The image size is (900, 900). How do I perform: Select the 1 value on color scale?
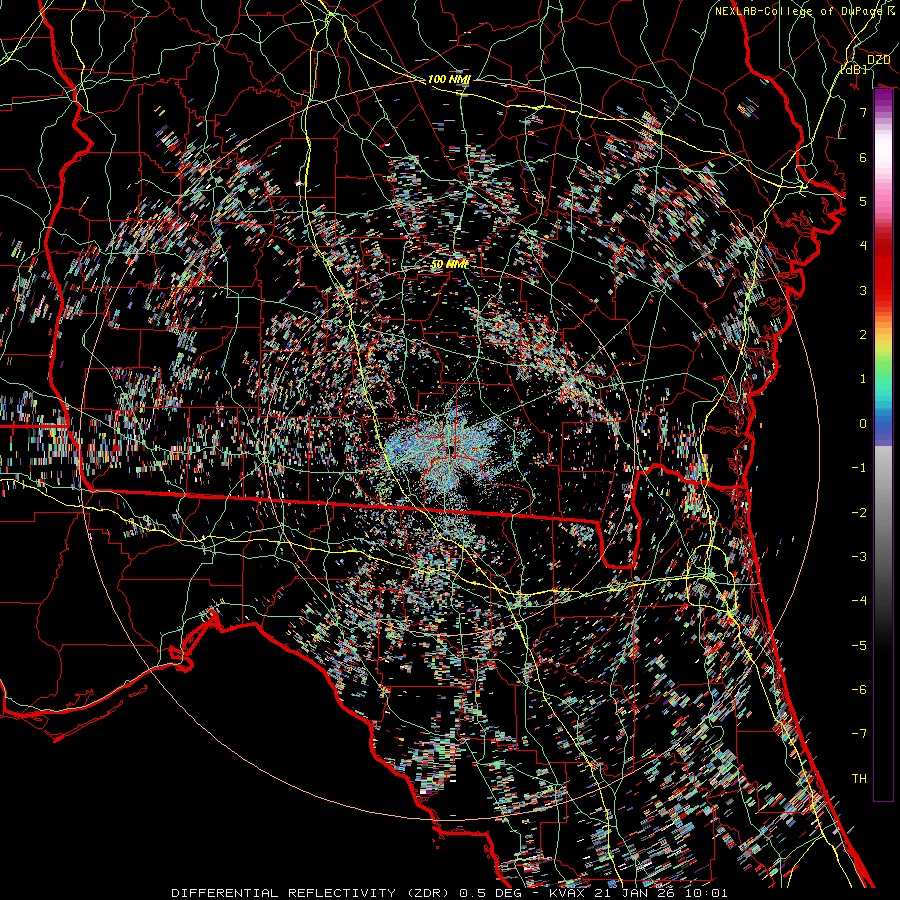[863, 378]
